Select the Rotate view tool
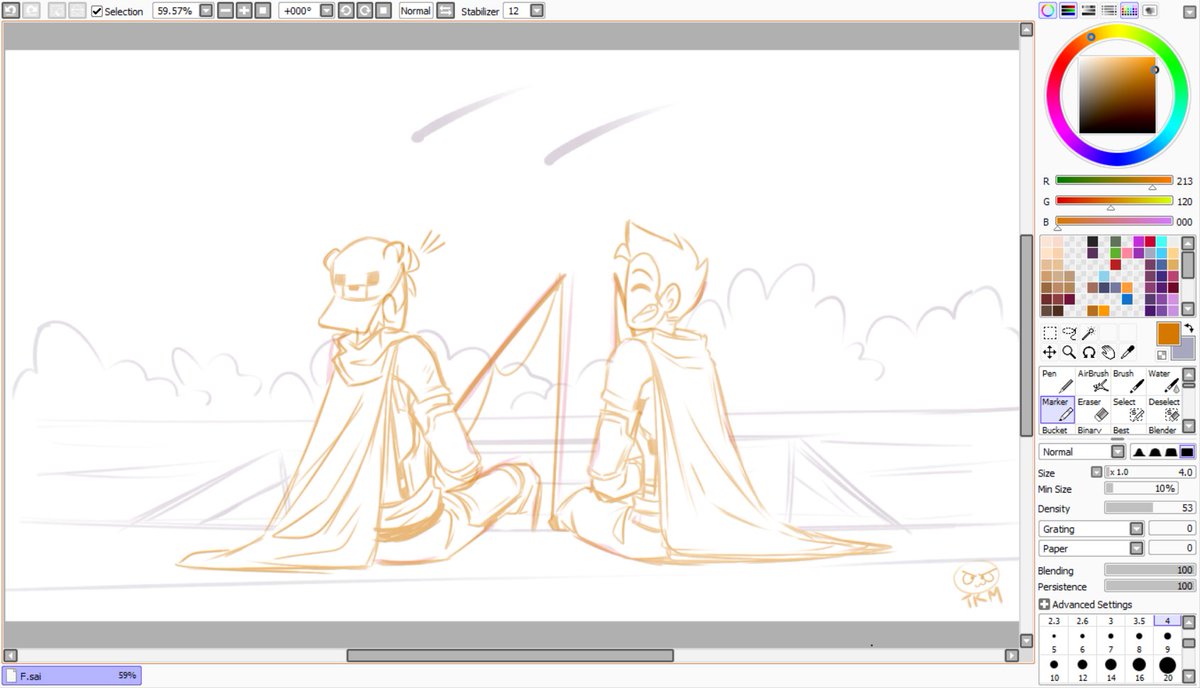 1088,352
